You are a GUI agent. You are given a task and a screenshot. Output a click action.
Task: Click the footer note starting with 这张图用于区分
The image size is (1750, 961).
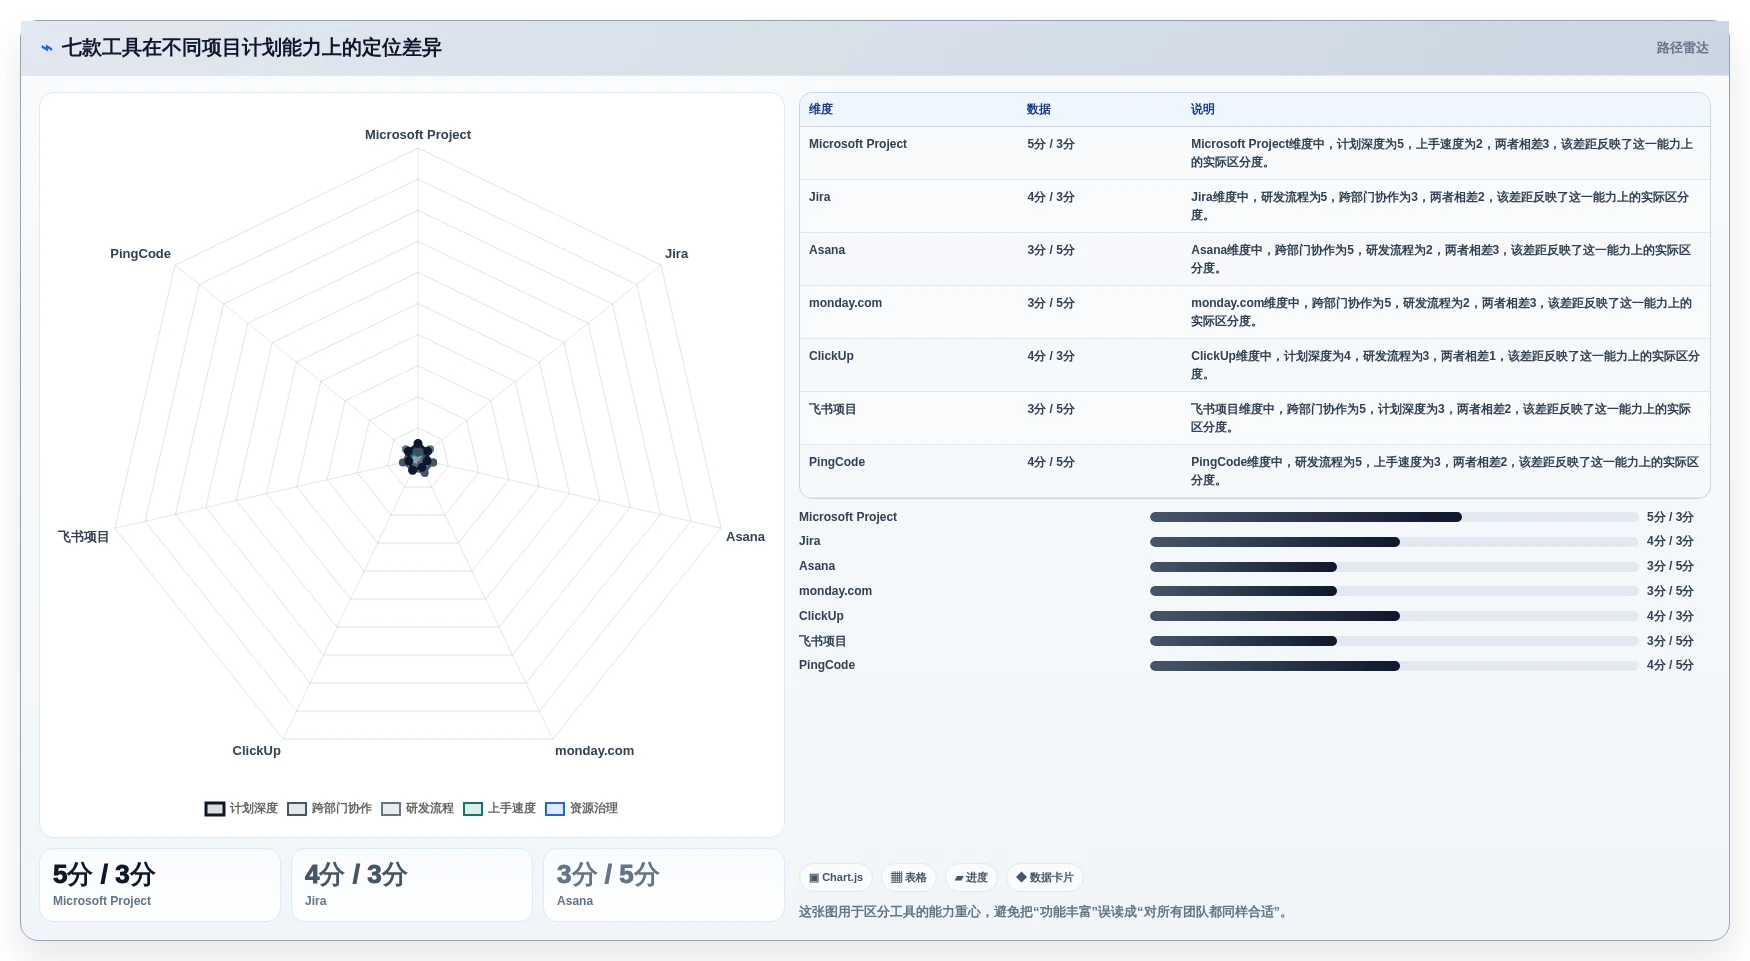pyautogui.click(x=1045, y=912)
